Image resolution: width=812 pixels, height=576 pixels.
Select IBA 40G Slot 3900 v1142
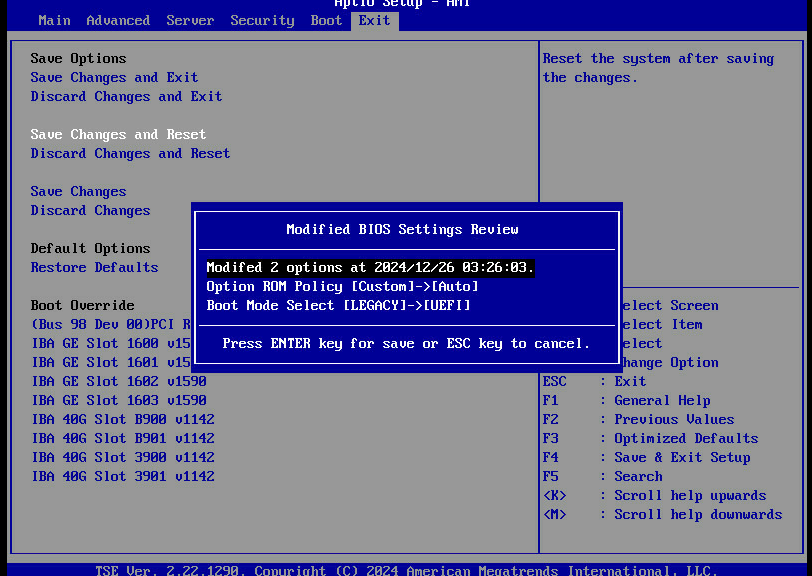click(123, 457)
